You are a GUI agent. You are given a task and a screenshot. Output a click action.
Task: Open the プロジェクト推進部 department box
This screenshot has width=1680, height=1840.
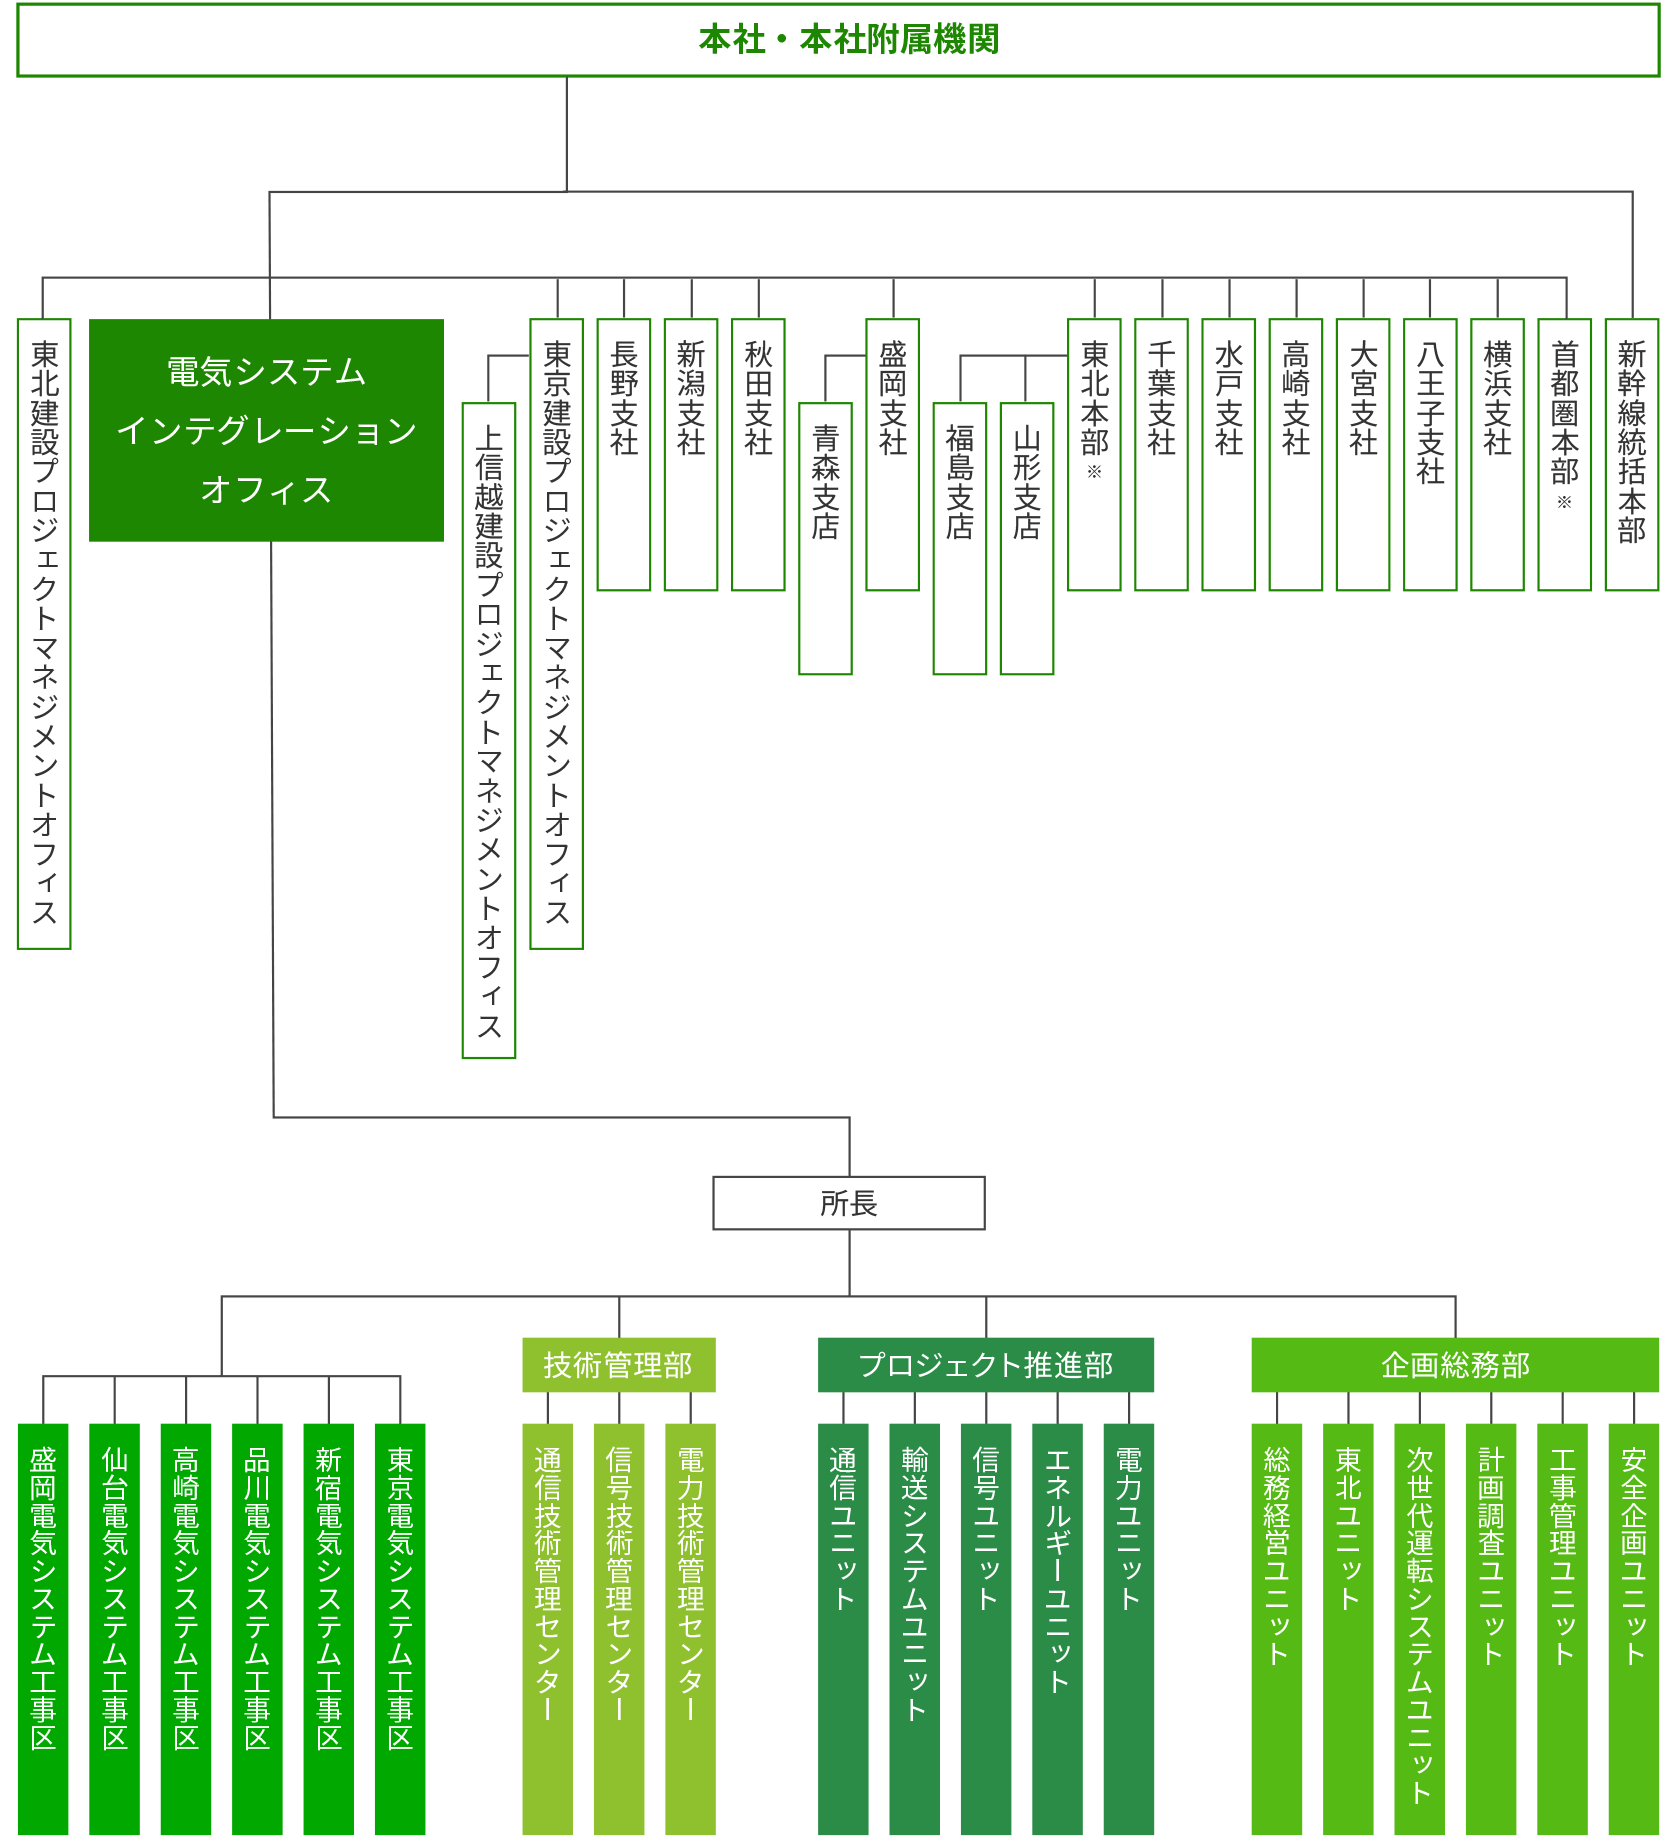point(985,1365)
